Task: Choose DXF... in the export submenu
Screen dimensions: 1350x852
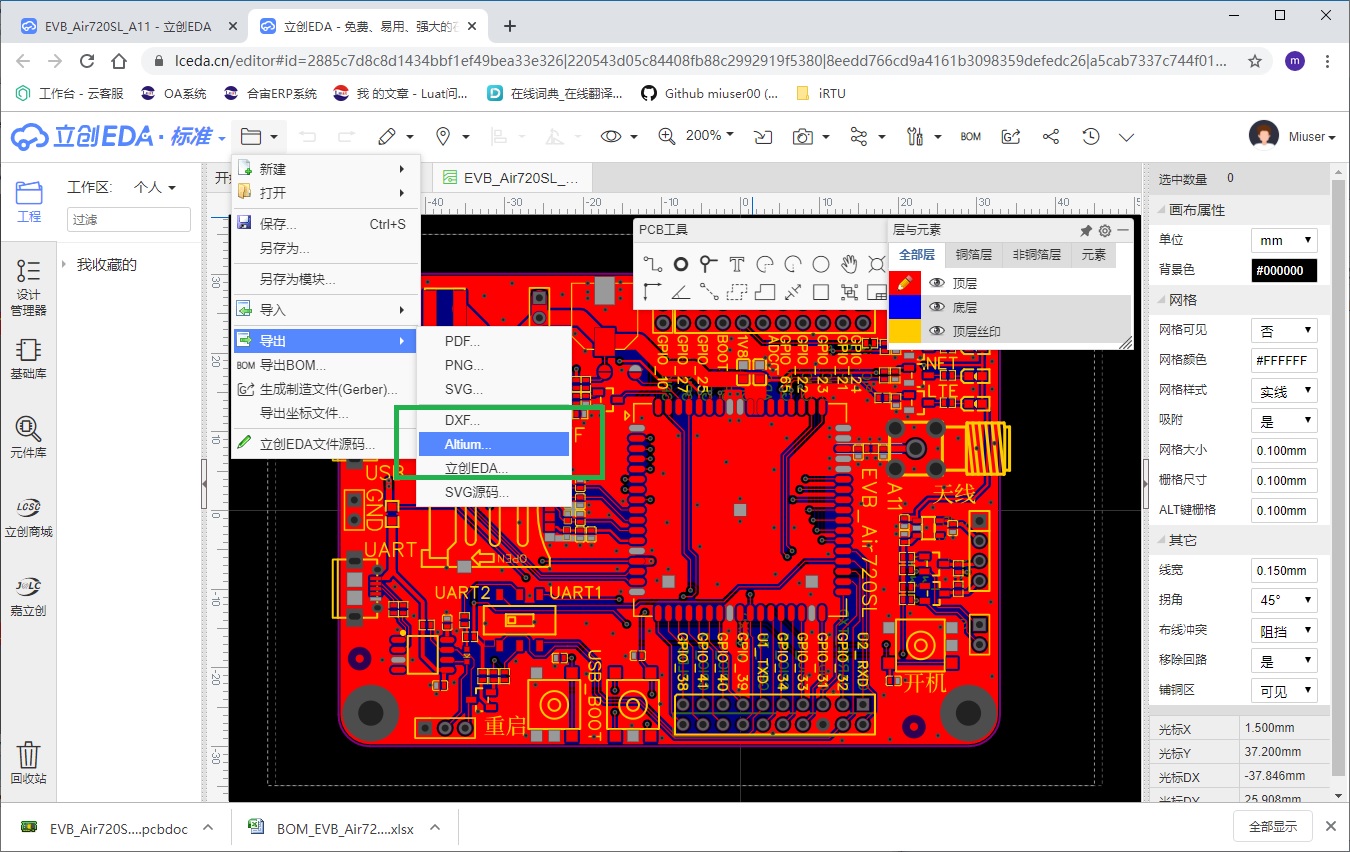Action: point(493,420)
